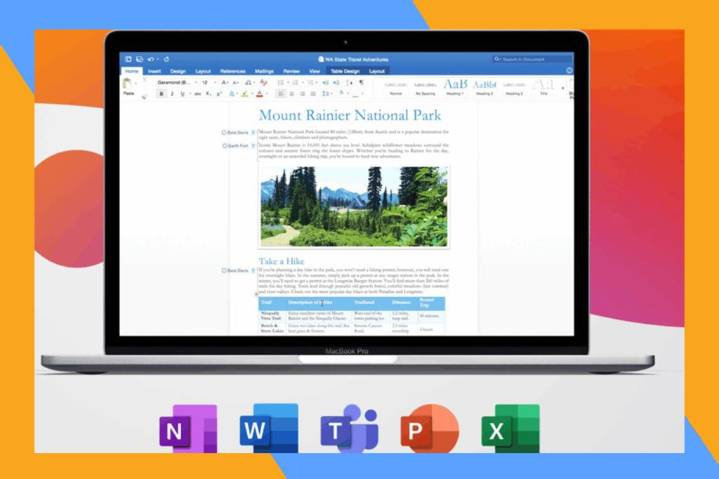Image resolution: width=719 pixels, height=479 pixels.
Task: Toggle Italic formatting
Action: [x=172, y=94]
